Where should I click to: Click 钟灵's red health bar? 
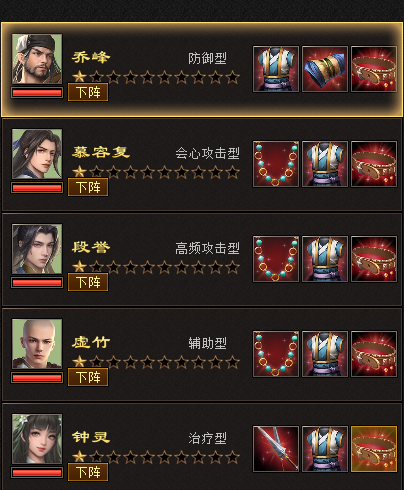coord(37,473)
